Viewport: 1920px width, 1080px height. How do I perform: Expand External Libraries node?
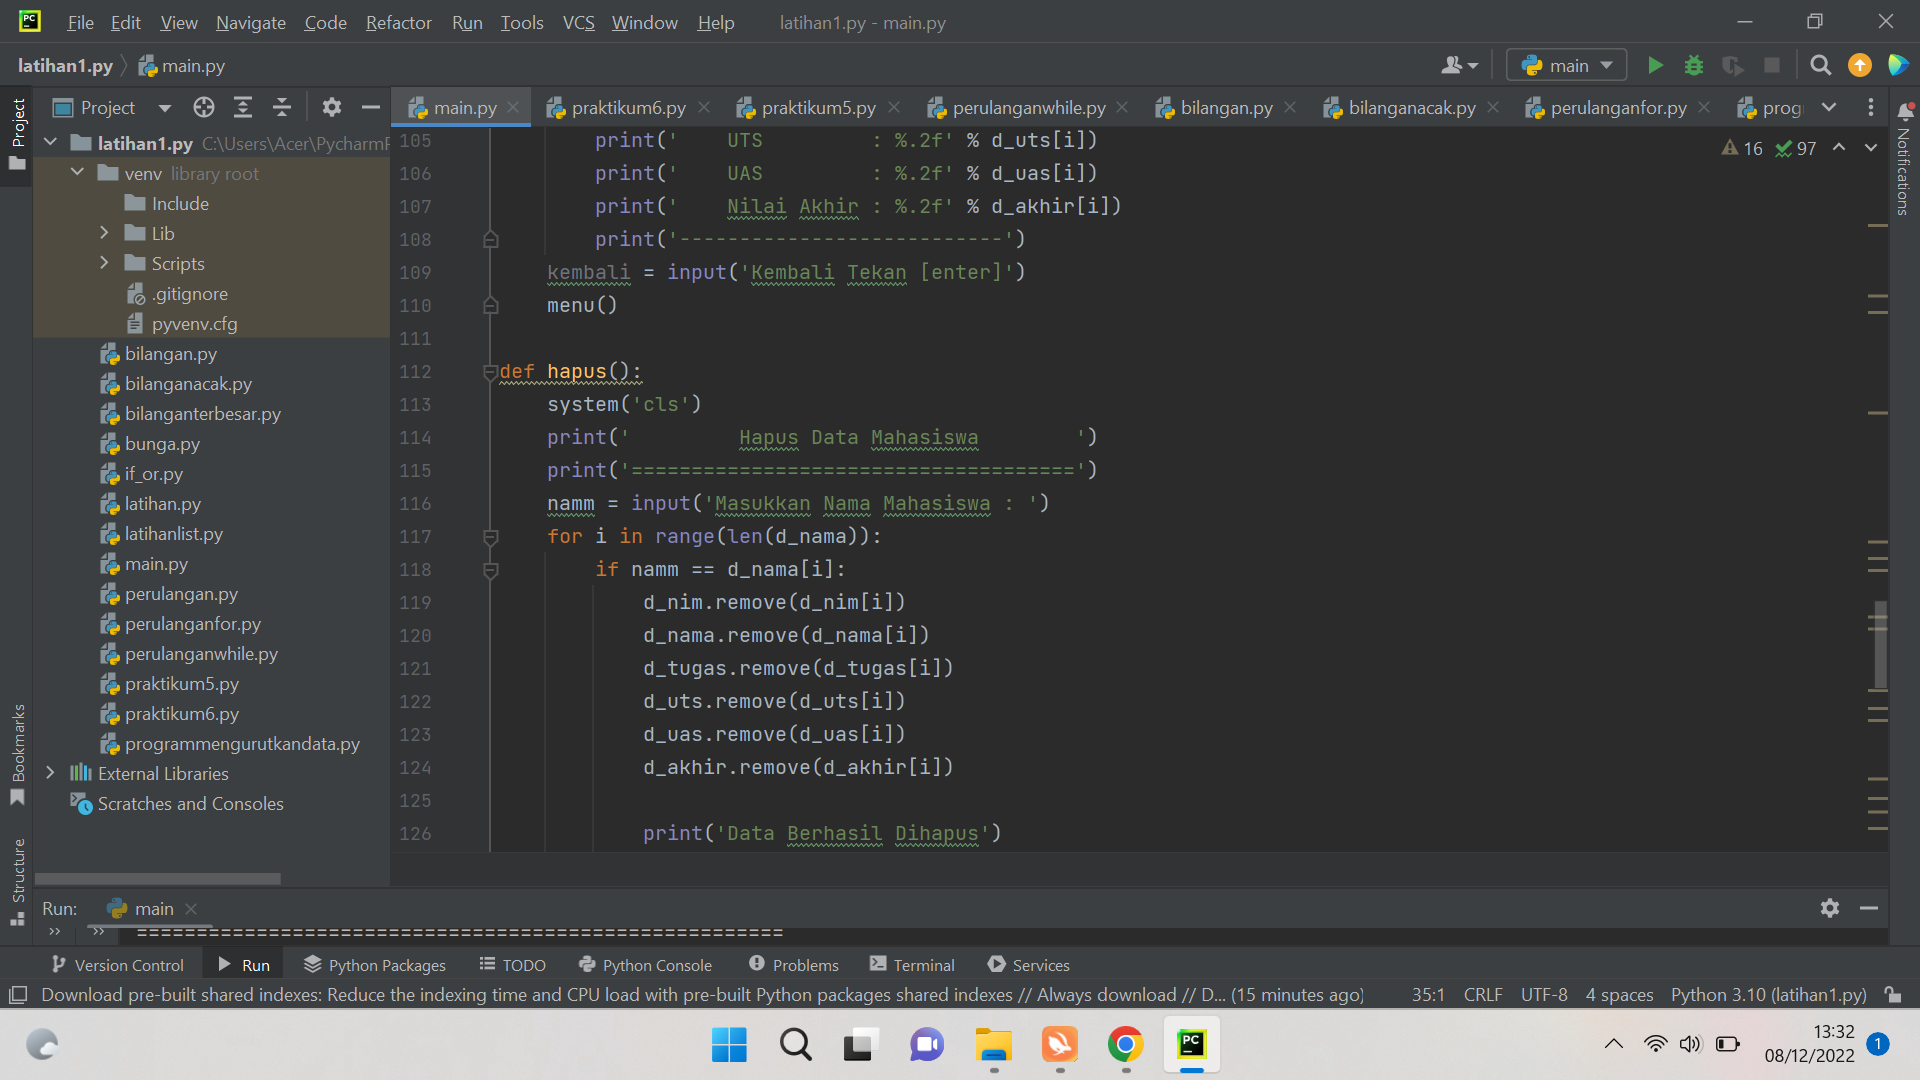(x=51, y=773)
